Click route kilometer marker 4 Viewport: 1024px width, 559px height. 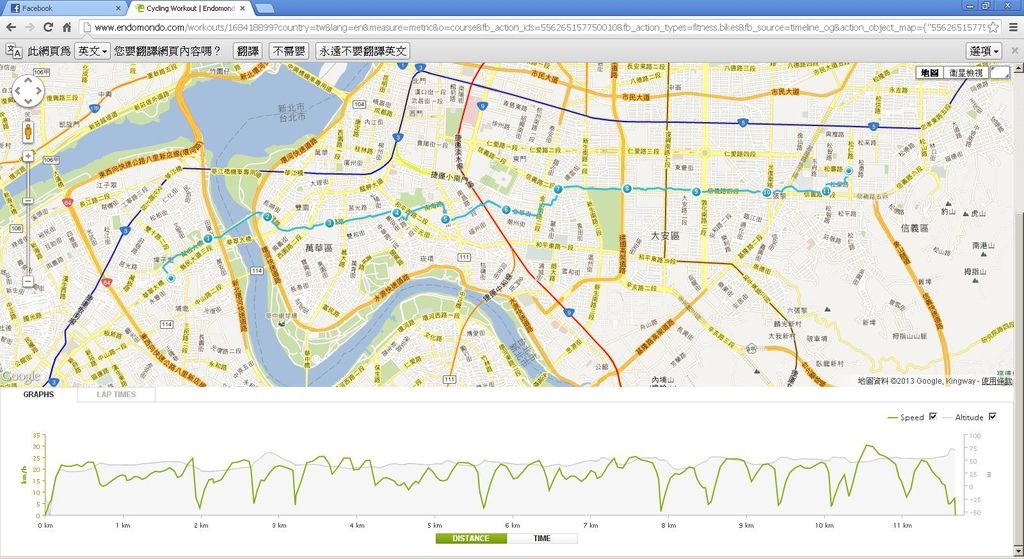pyautogui.click(x=396, y=213)
